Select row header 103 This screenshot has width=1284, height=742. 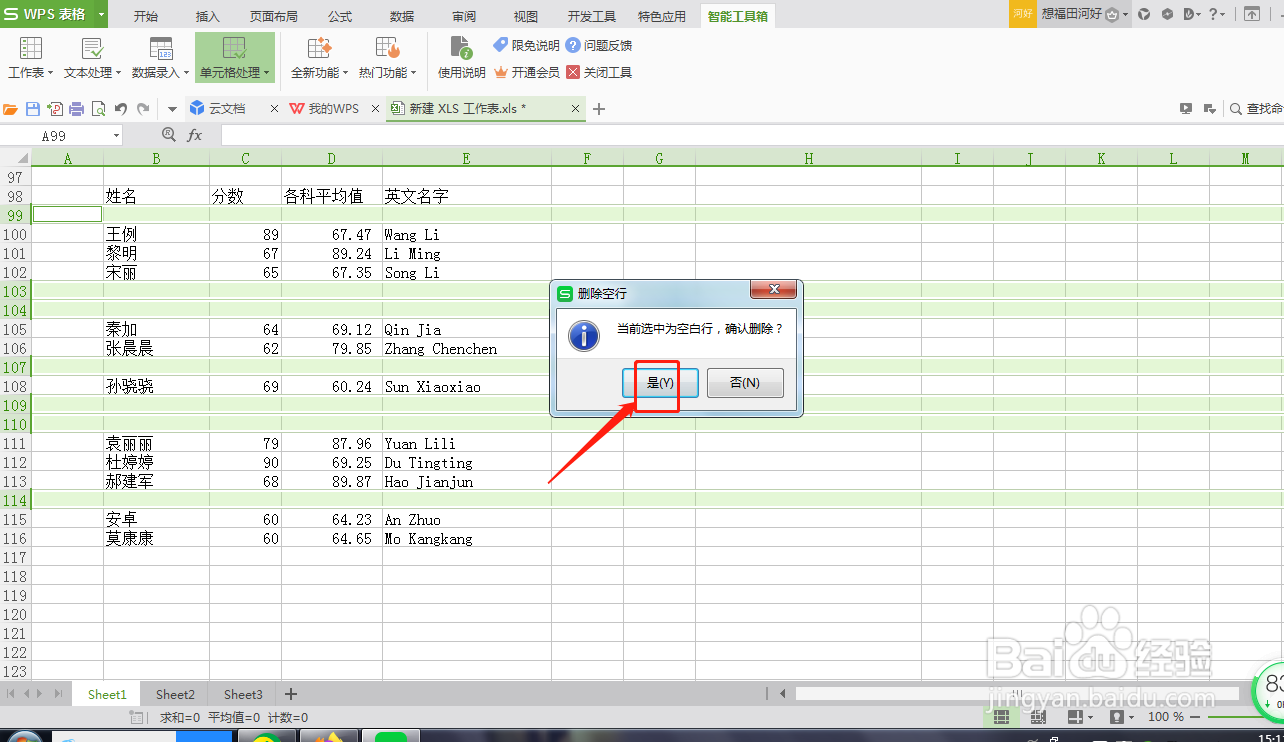[15, 291]
